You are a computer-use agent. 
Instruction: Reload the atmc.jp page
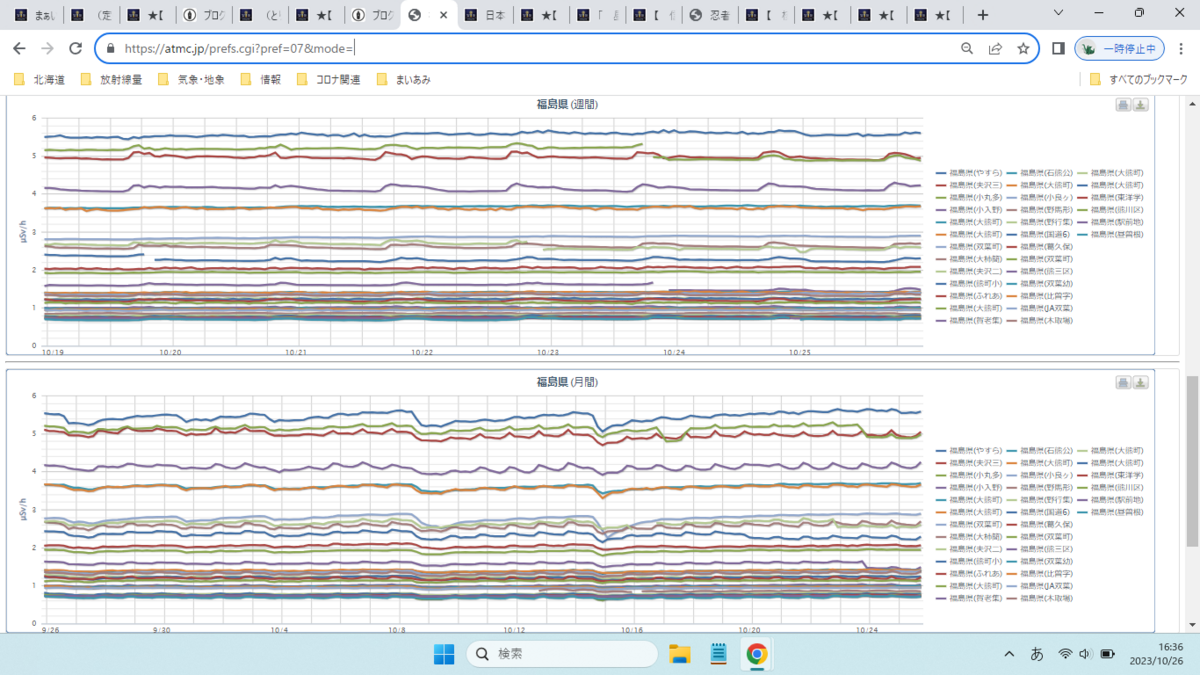[75, 48]
